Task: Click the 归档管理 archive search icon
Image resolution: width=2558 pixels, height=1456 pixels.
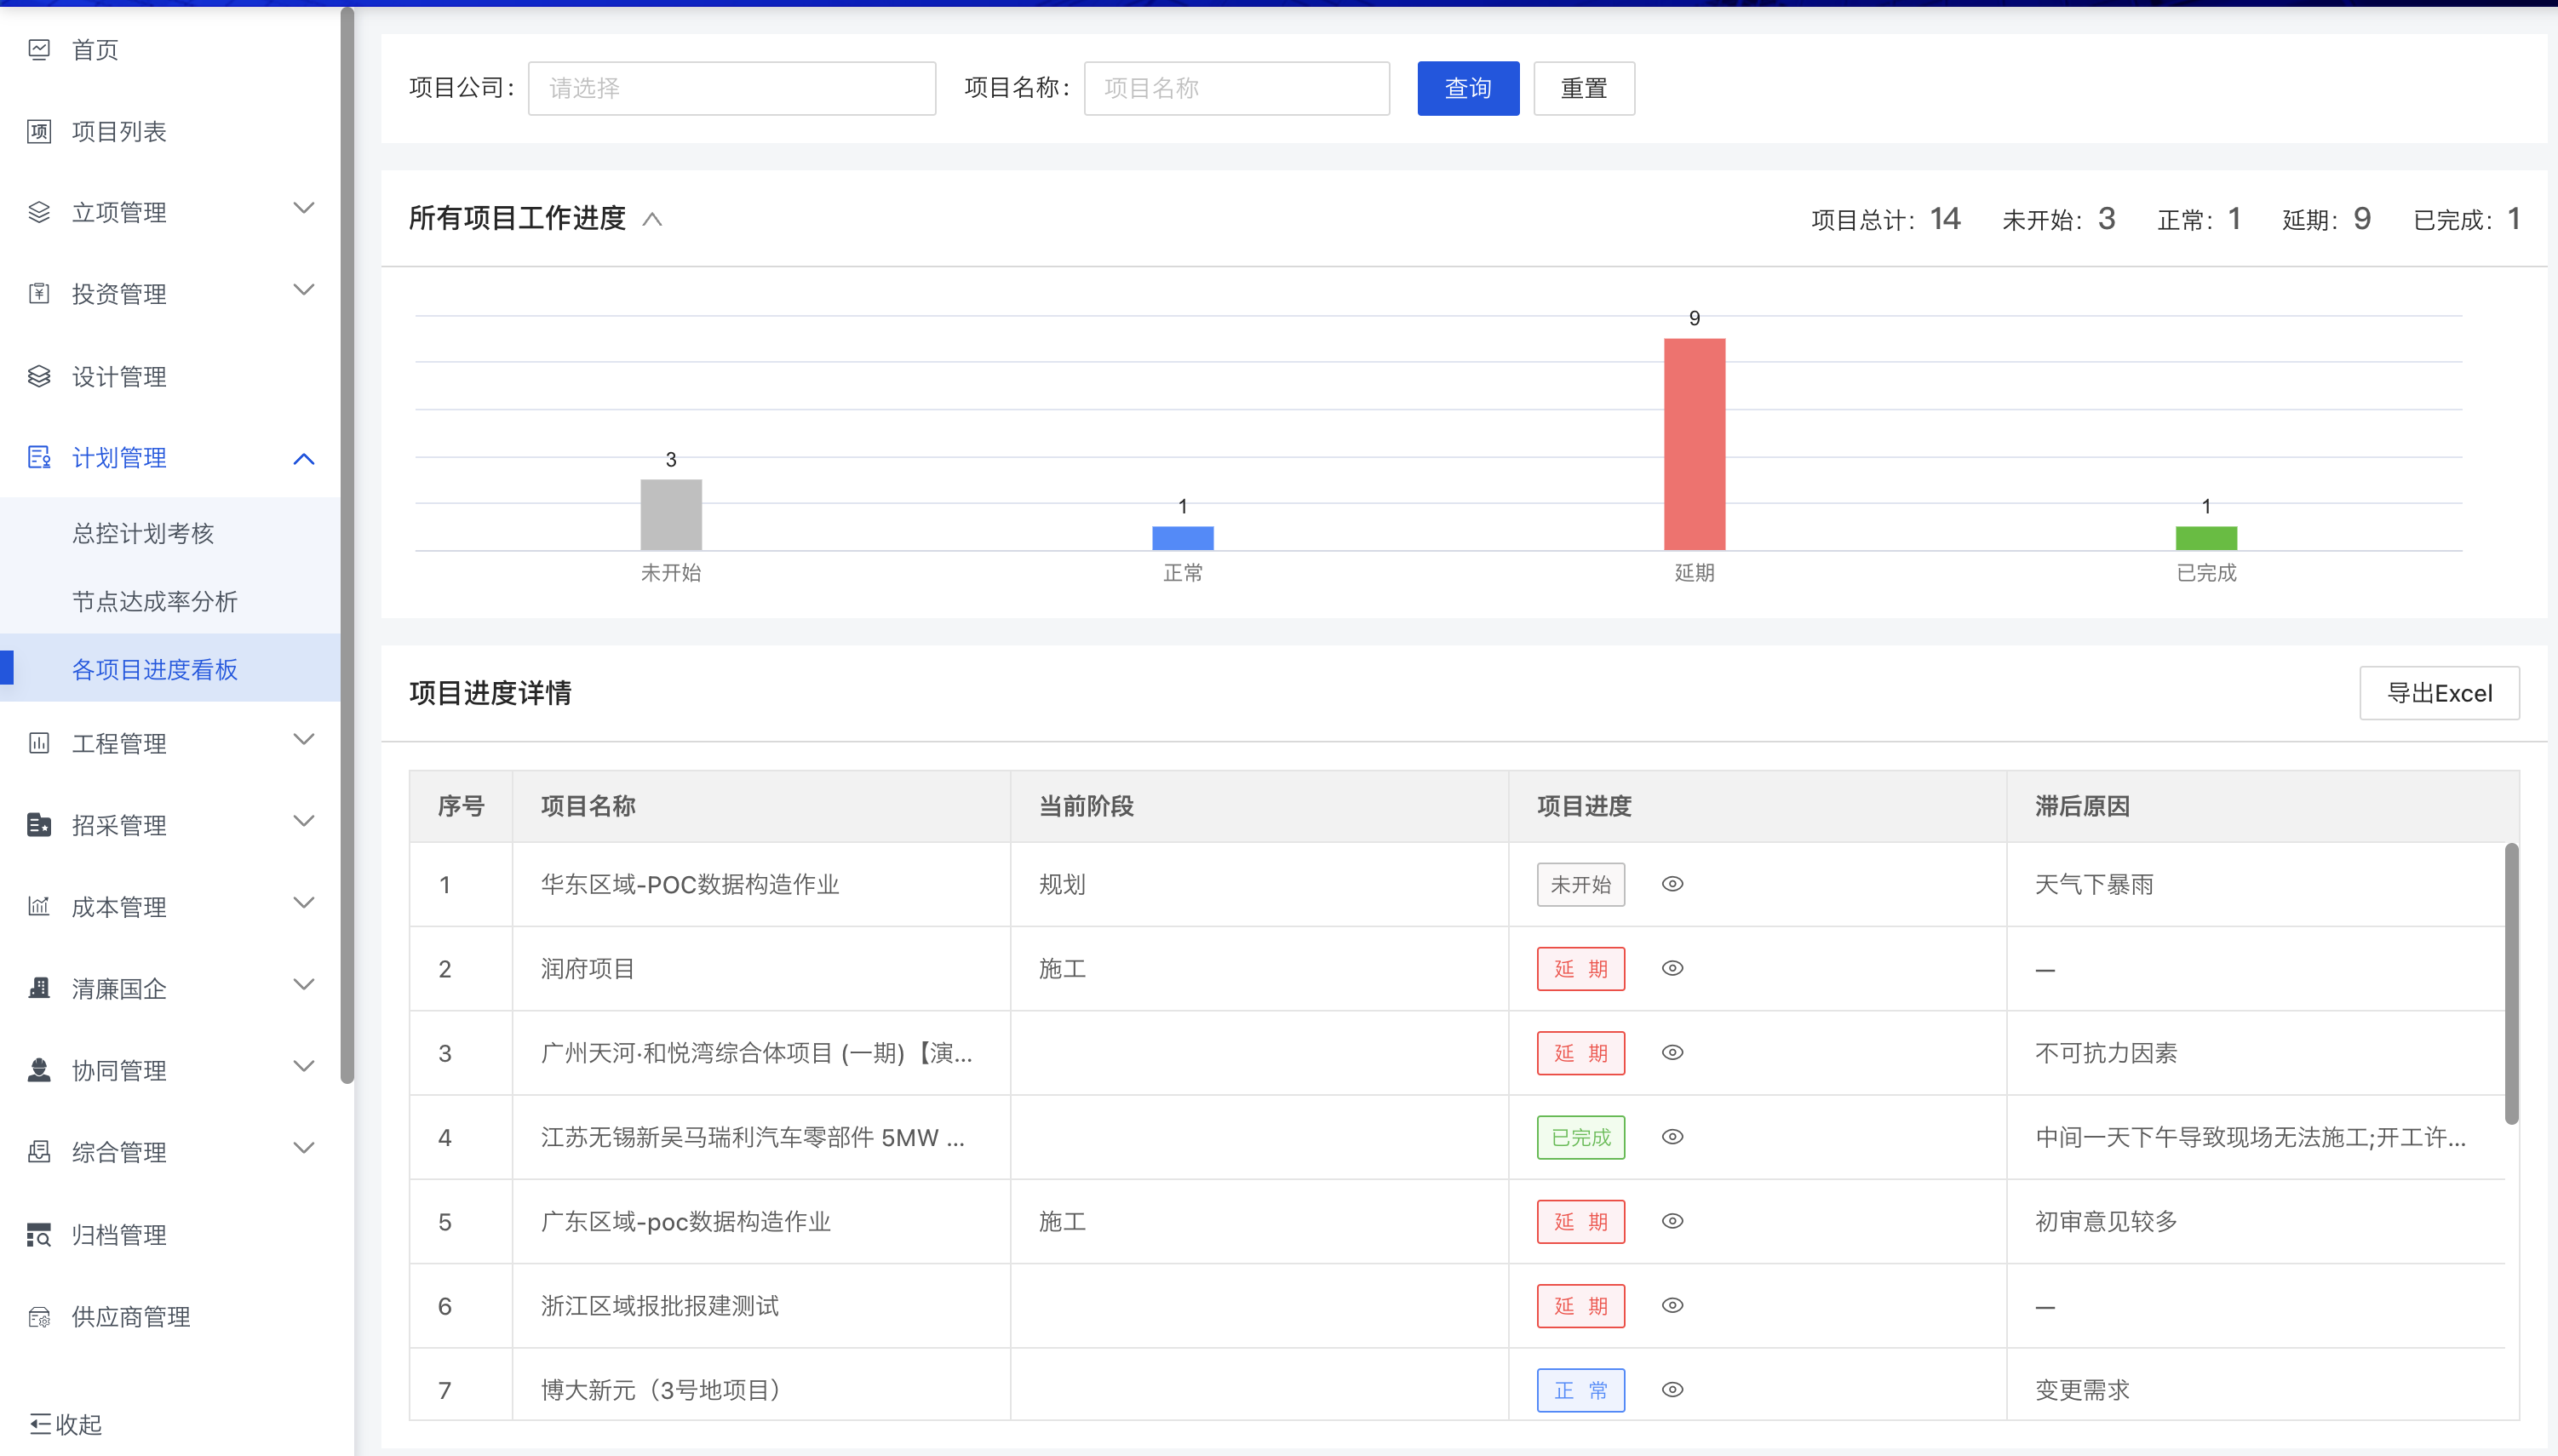Action: 39,1235
